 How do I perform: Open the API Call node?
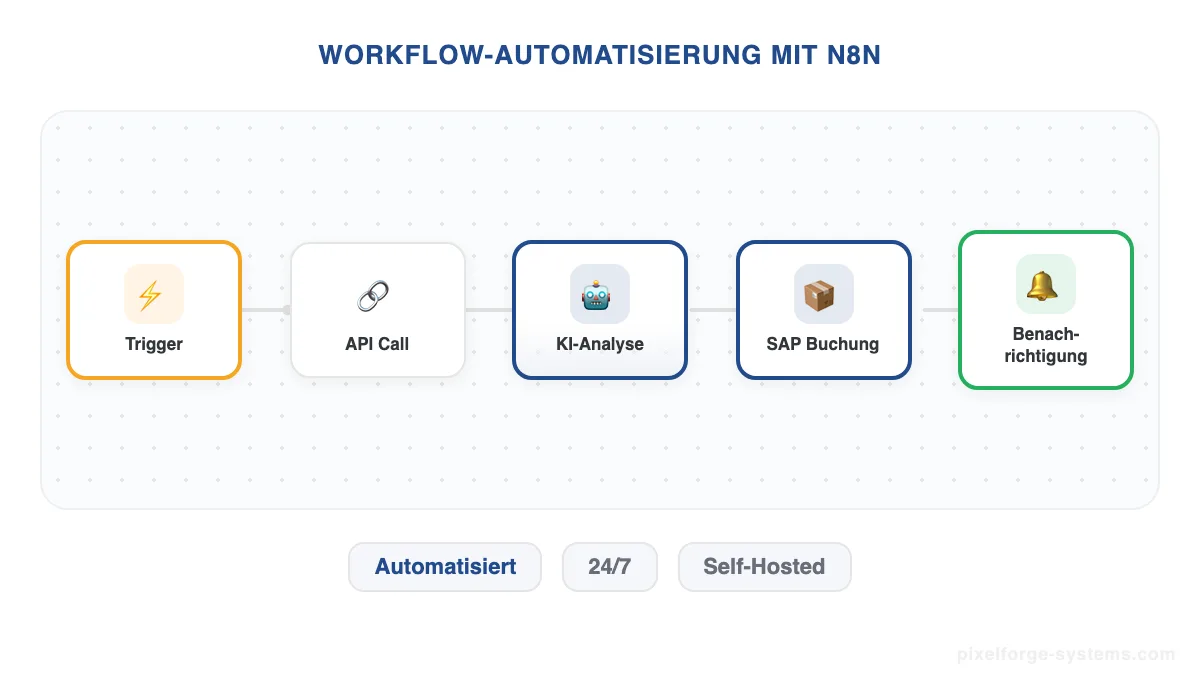coord(377,309)
